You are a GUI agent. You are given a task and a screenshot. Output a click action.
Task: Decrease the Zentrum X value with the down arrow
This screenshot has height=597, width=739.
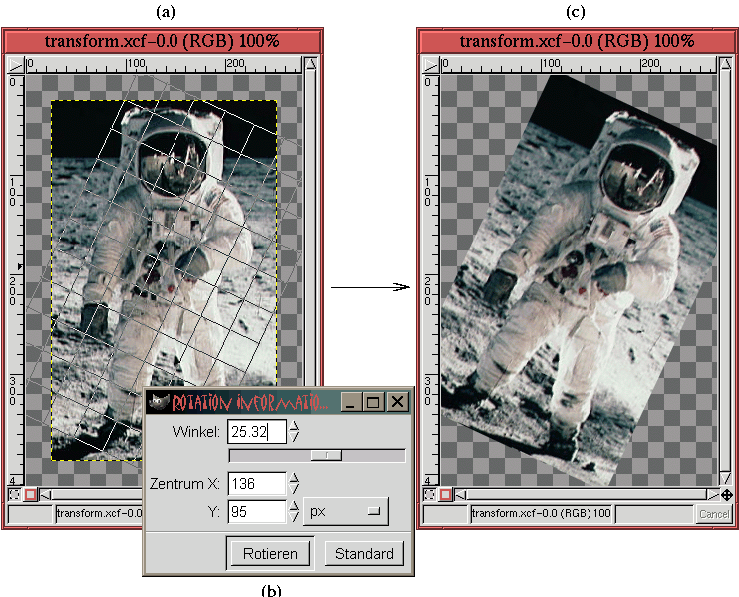295,490
